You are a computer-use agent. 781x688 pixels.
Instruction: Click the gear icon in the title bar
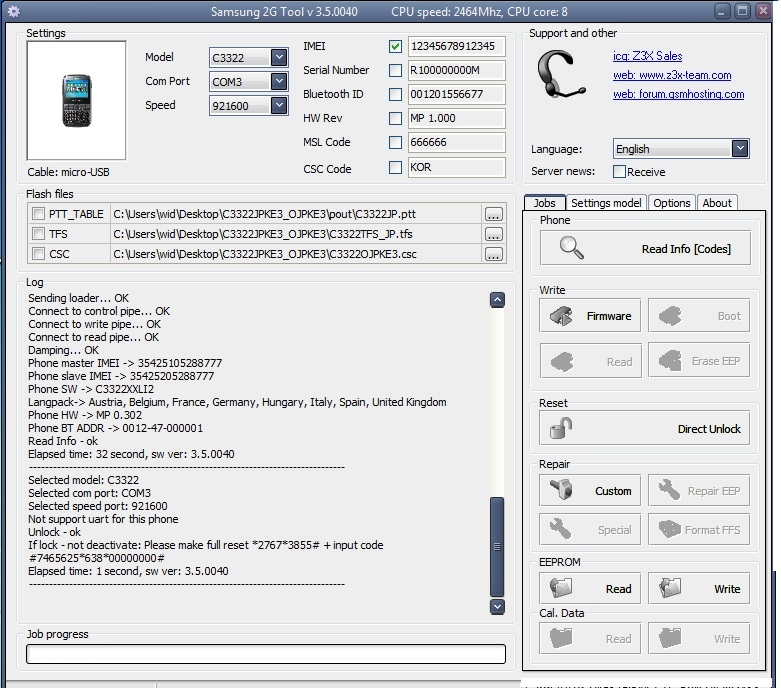point(14,11)
